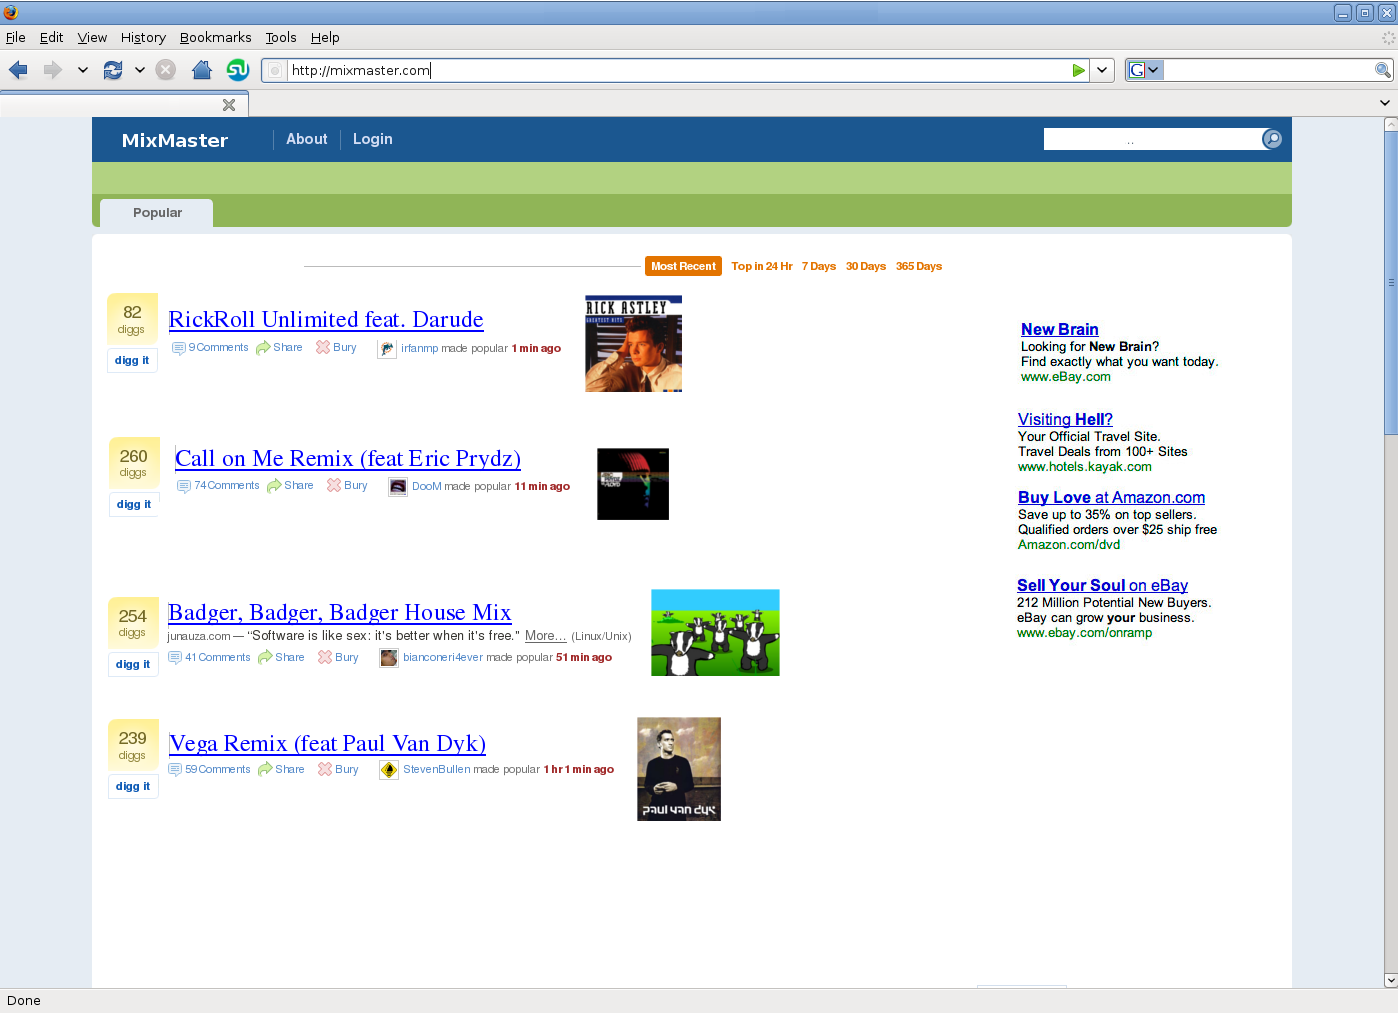Viewport: 1400px width, 1013px height.
Task: Open the search engine selector dropdown
Action: (x=1145, y=70)
